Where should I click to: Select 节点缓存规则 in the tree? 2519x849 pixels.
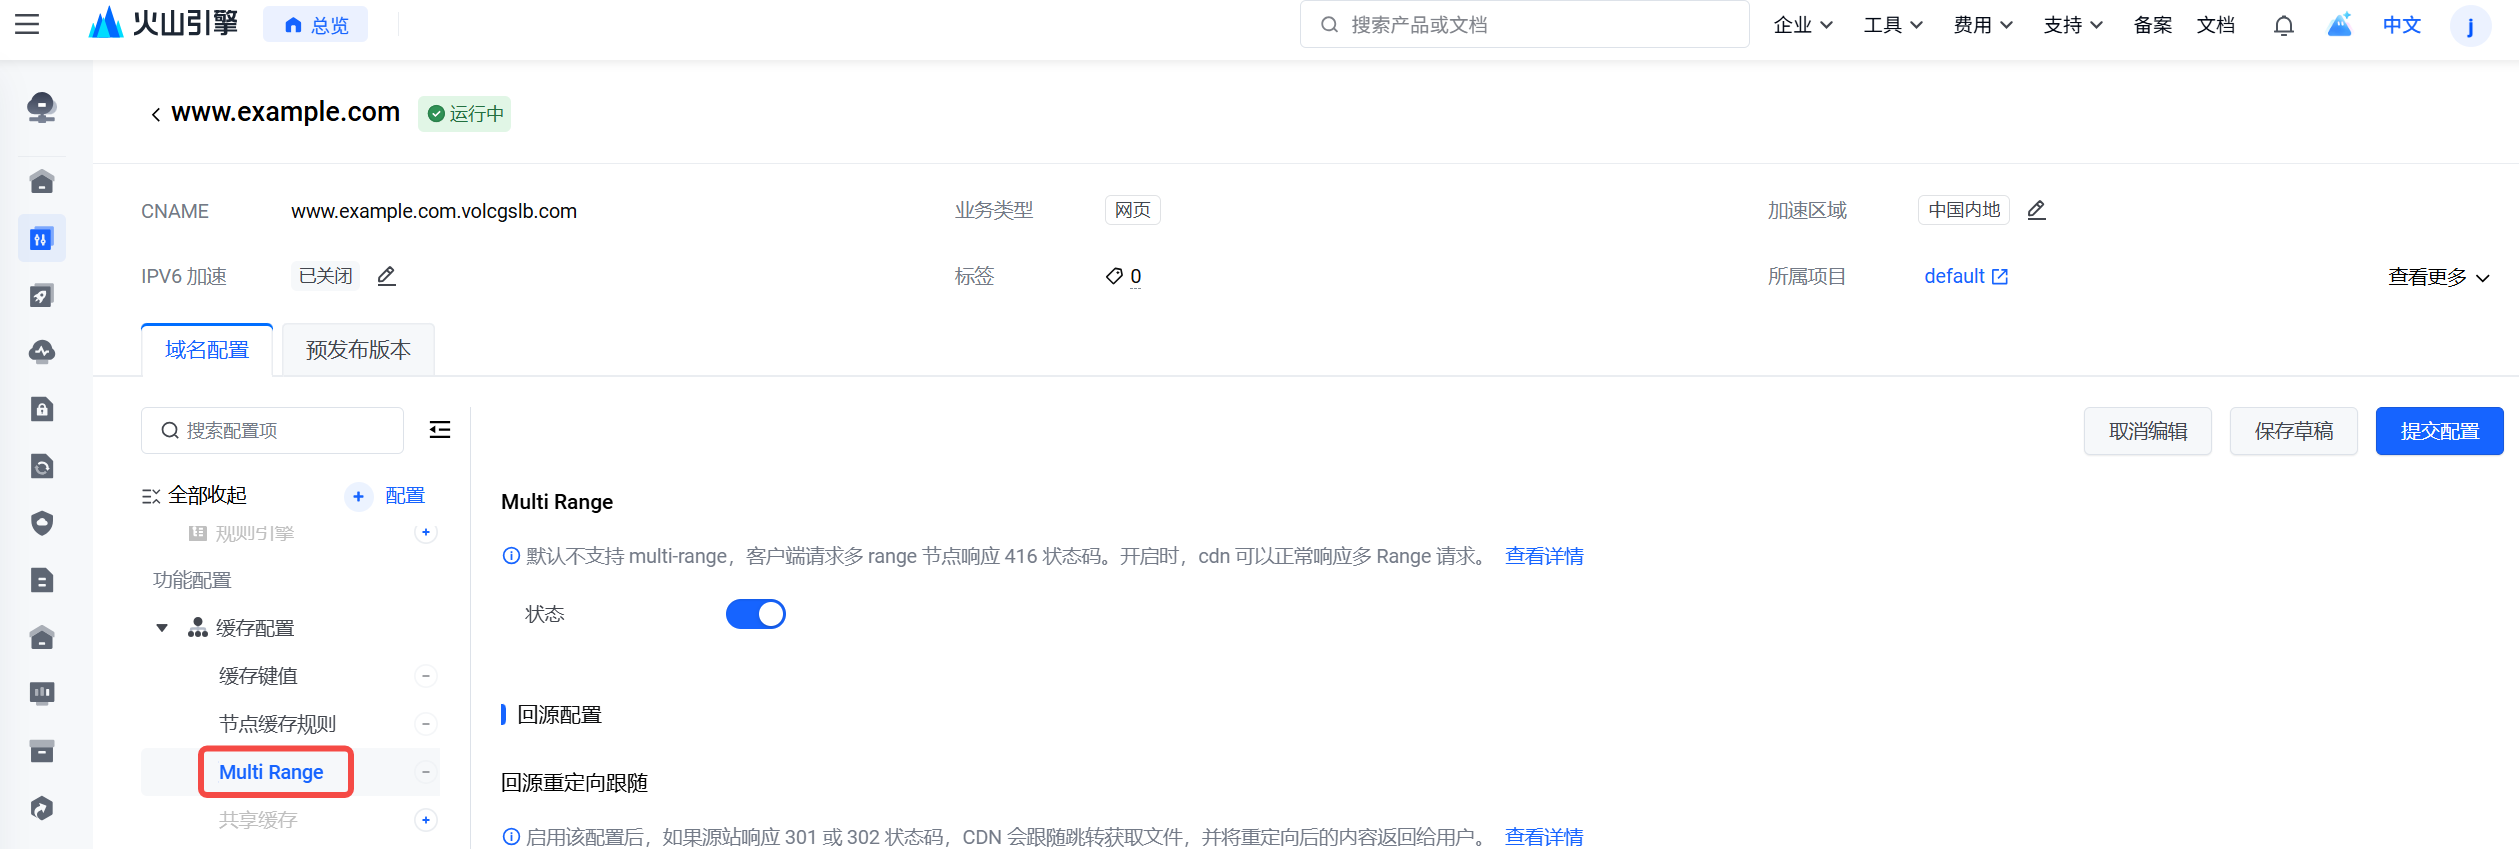[x=277, y=724]
